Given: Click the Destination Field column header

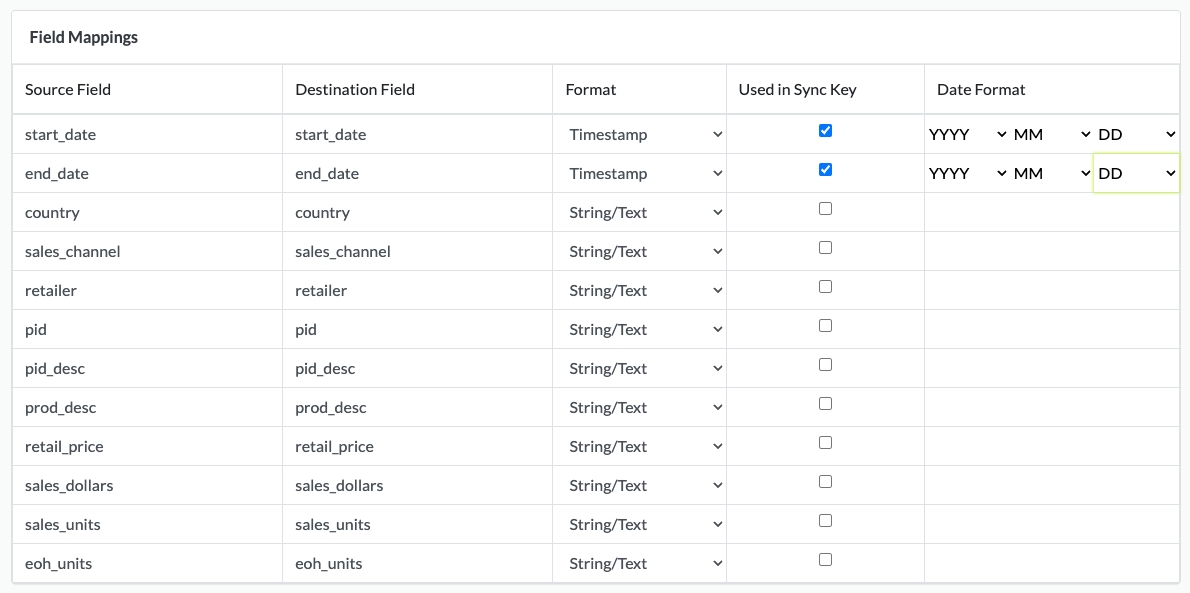Looking at the screenshot, I should tap(355, 89).
